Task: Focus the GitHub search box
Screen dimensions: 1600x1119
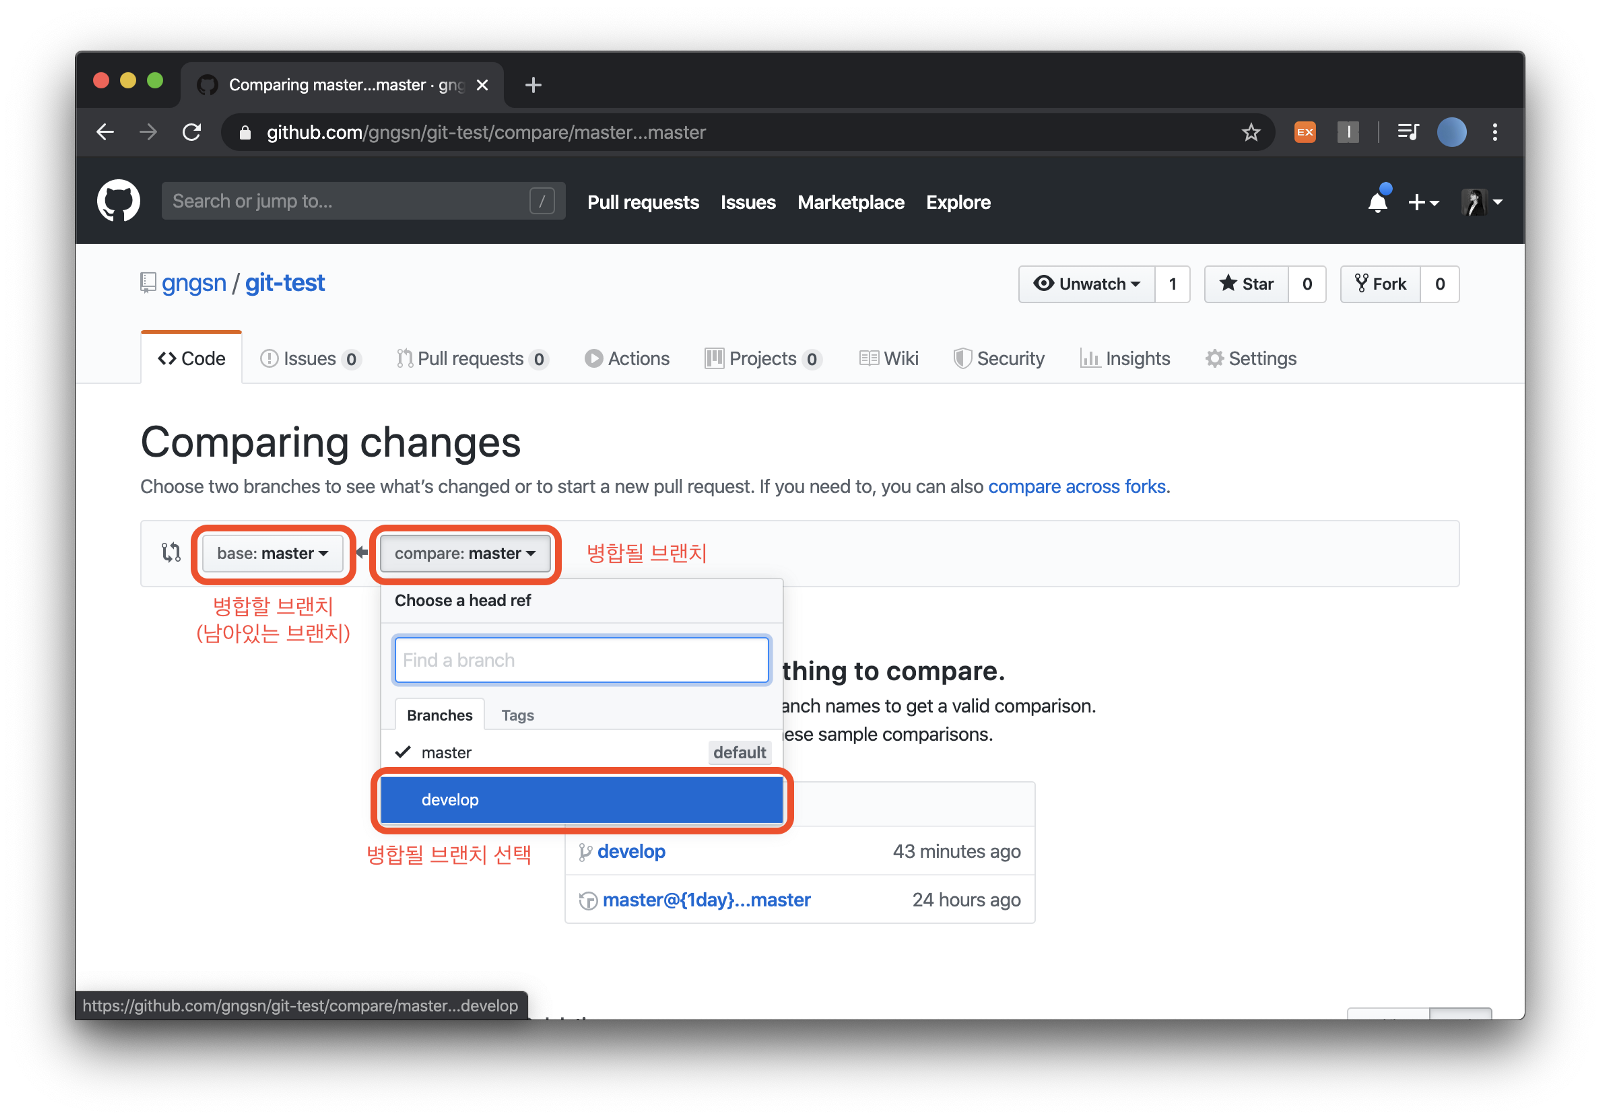Action: [363, 201]
